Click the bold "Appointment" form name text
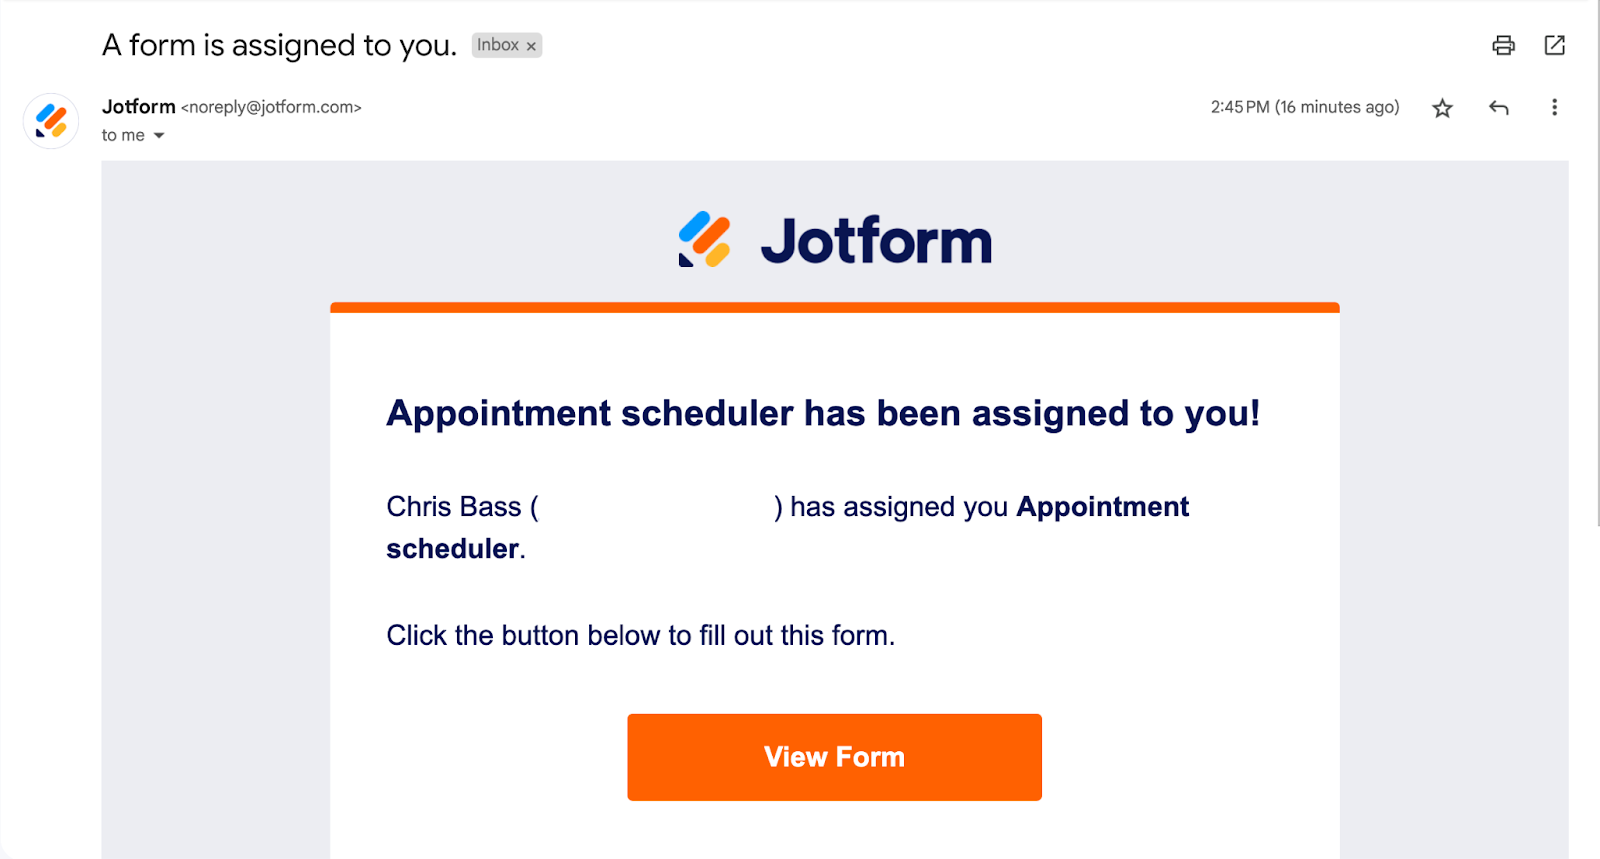The height and width of the screenshot is (859, 1600). pos(1102,507)
